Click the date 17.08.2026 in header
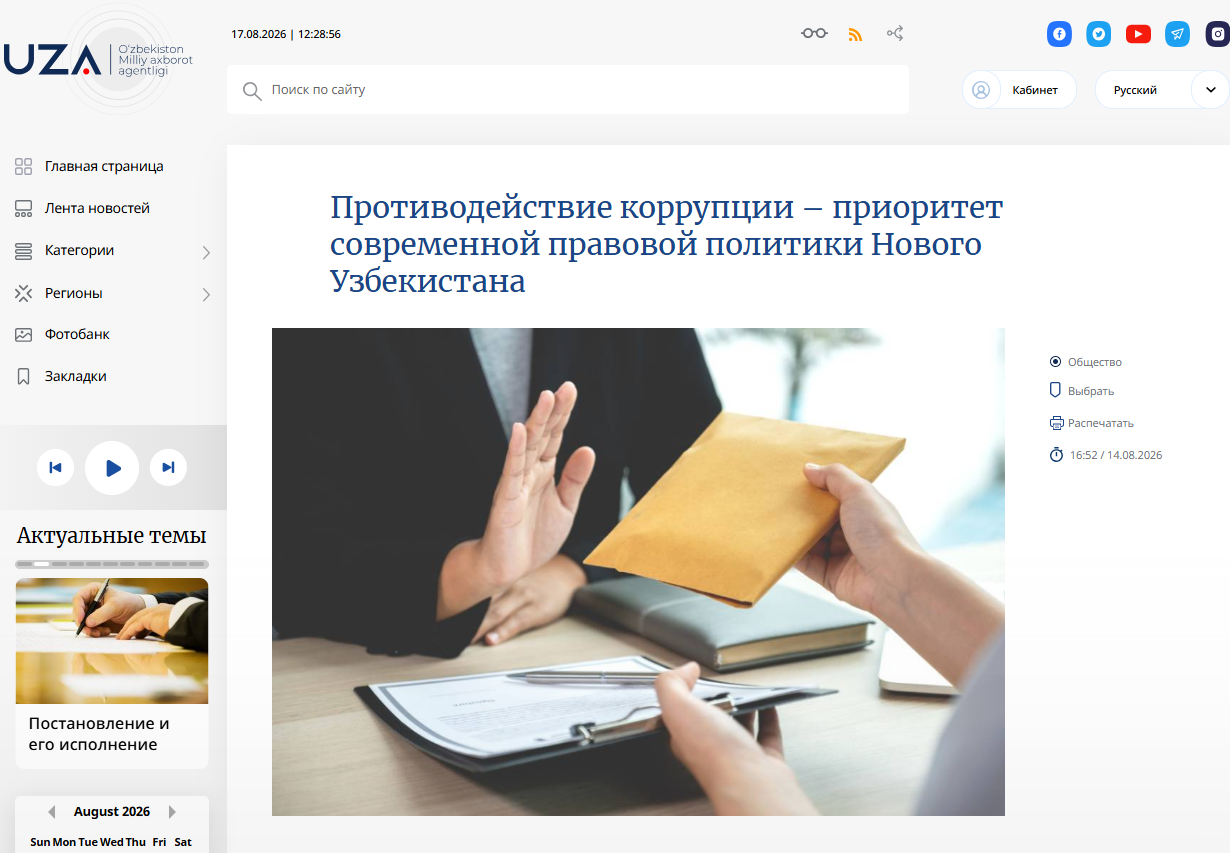This screenshot has width=1230, height=853. coord(259,34)
